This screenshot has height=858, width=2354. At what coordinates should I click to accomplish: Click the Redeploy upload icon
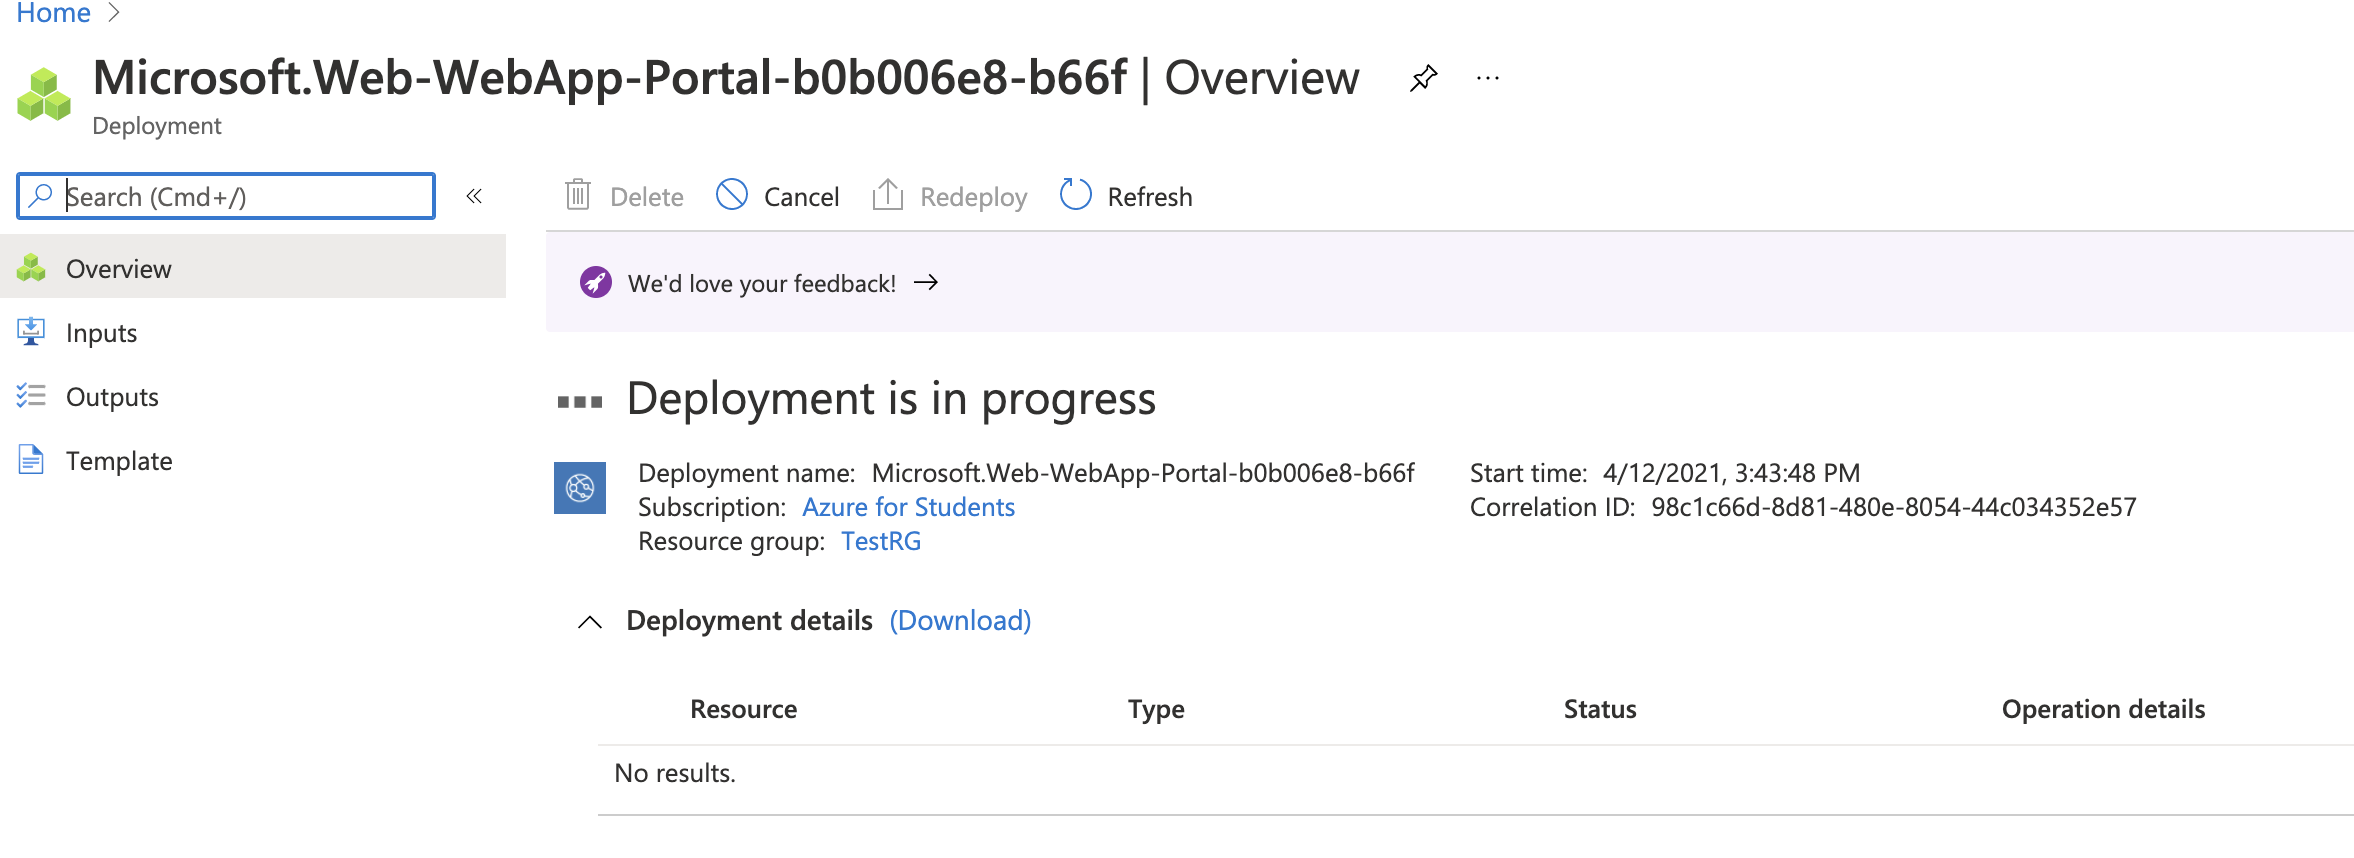[x=888, y=194]
